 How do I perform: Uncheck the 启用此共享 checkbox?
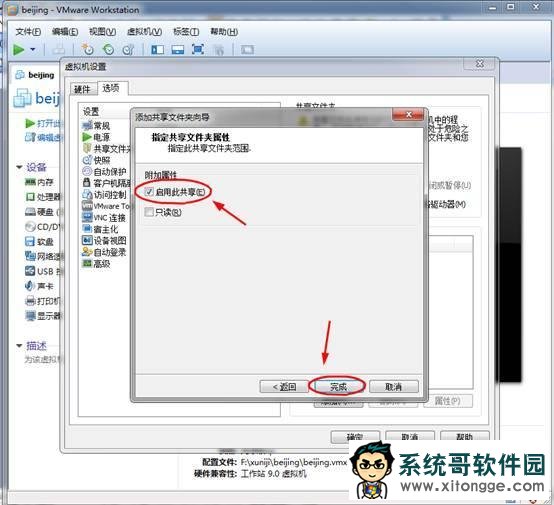pos(149,192)
